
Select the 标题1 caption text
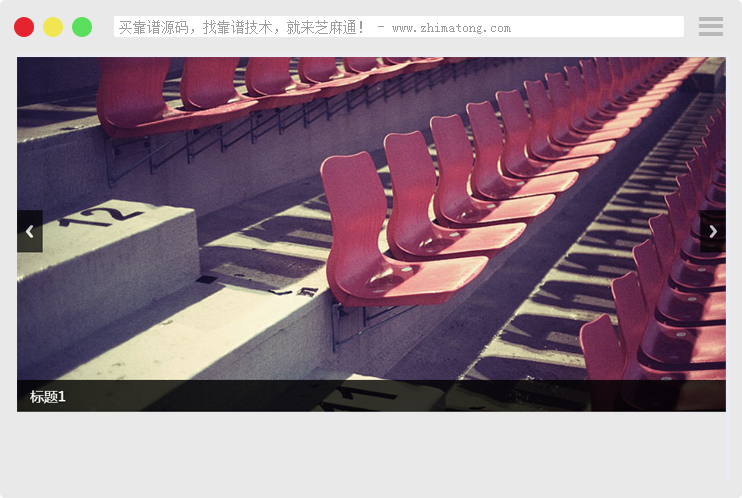pyautogui.click(x=48, y=397)
